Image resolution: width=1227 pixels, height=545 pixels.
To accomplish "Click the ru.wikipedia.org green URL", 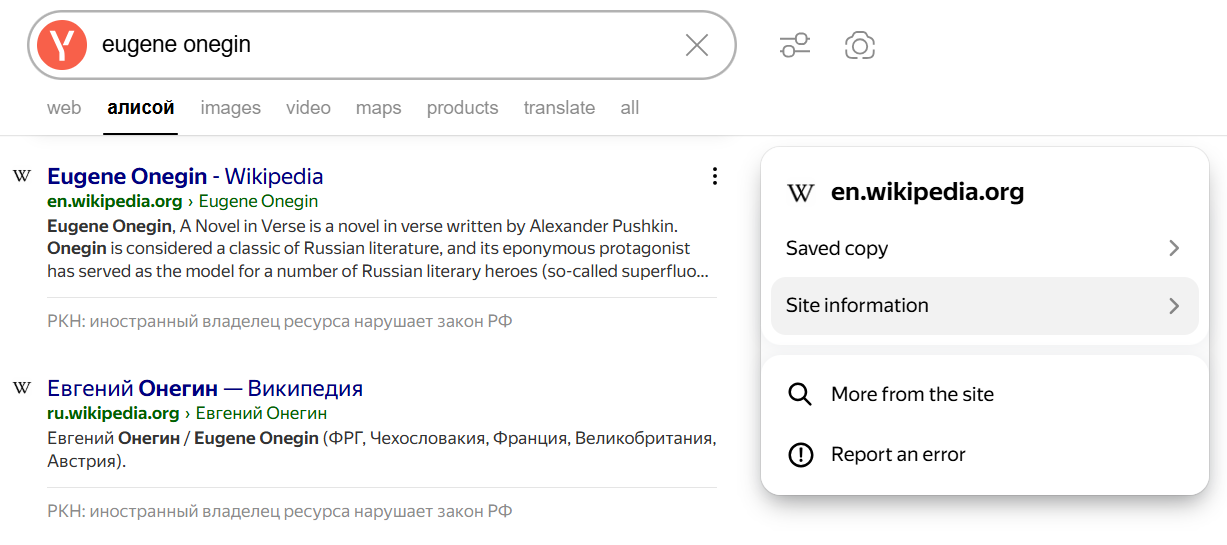I will (x=113, y=413).
